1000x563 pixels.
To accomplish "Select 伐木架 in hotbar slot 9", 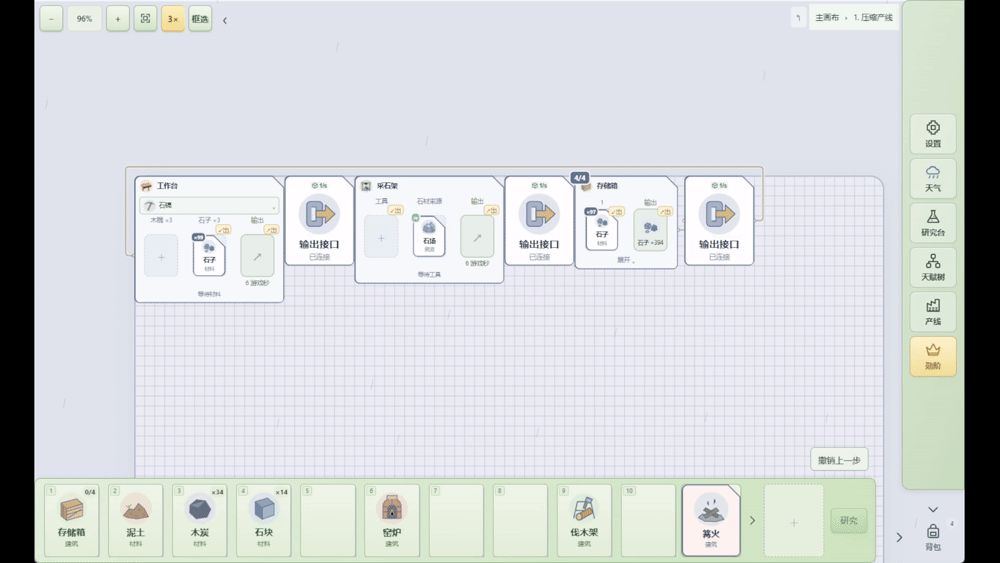I will 584,520.
